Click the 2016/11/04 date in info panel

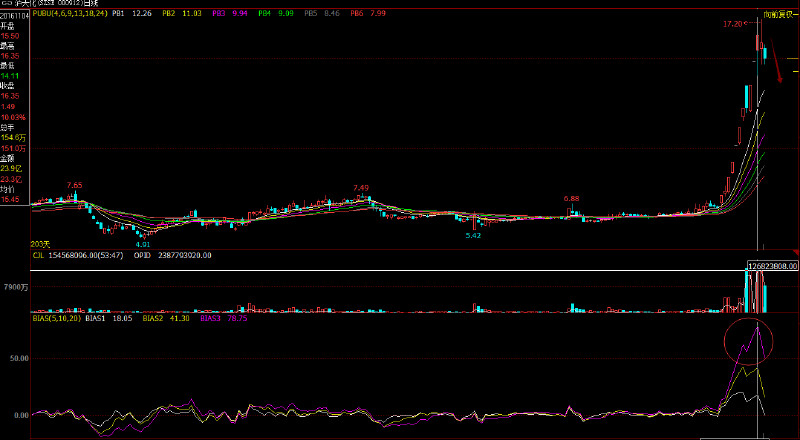coord(14,15)
